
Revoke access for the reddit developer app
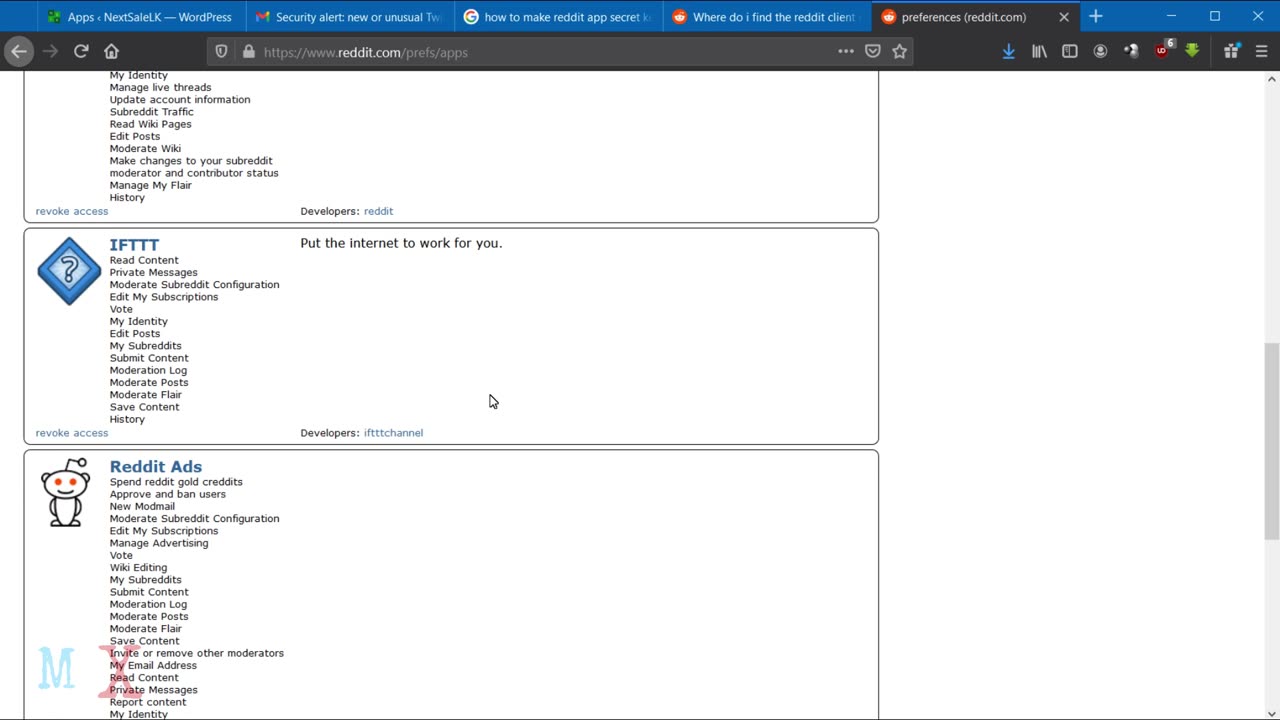72,211
